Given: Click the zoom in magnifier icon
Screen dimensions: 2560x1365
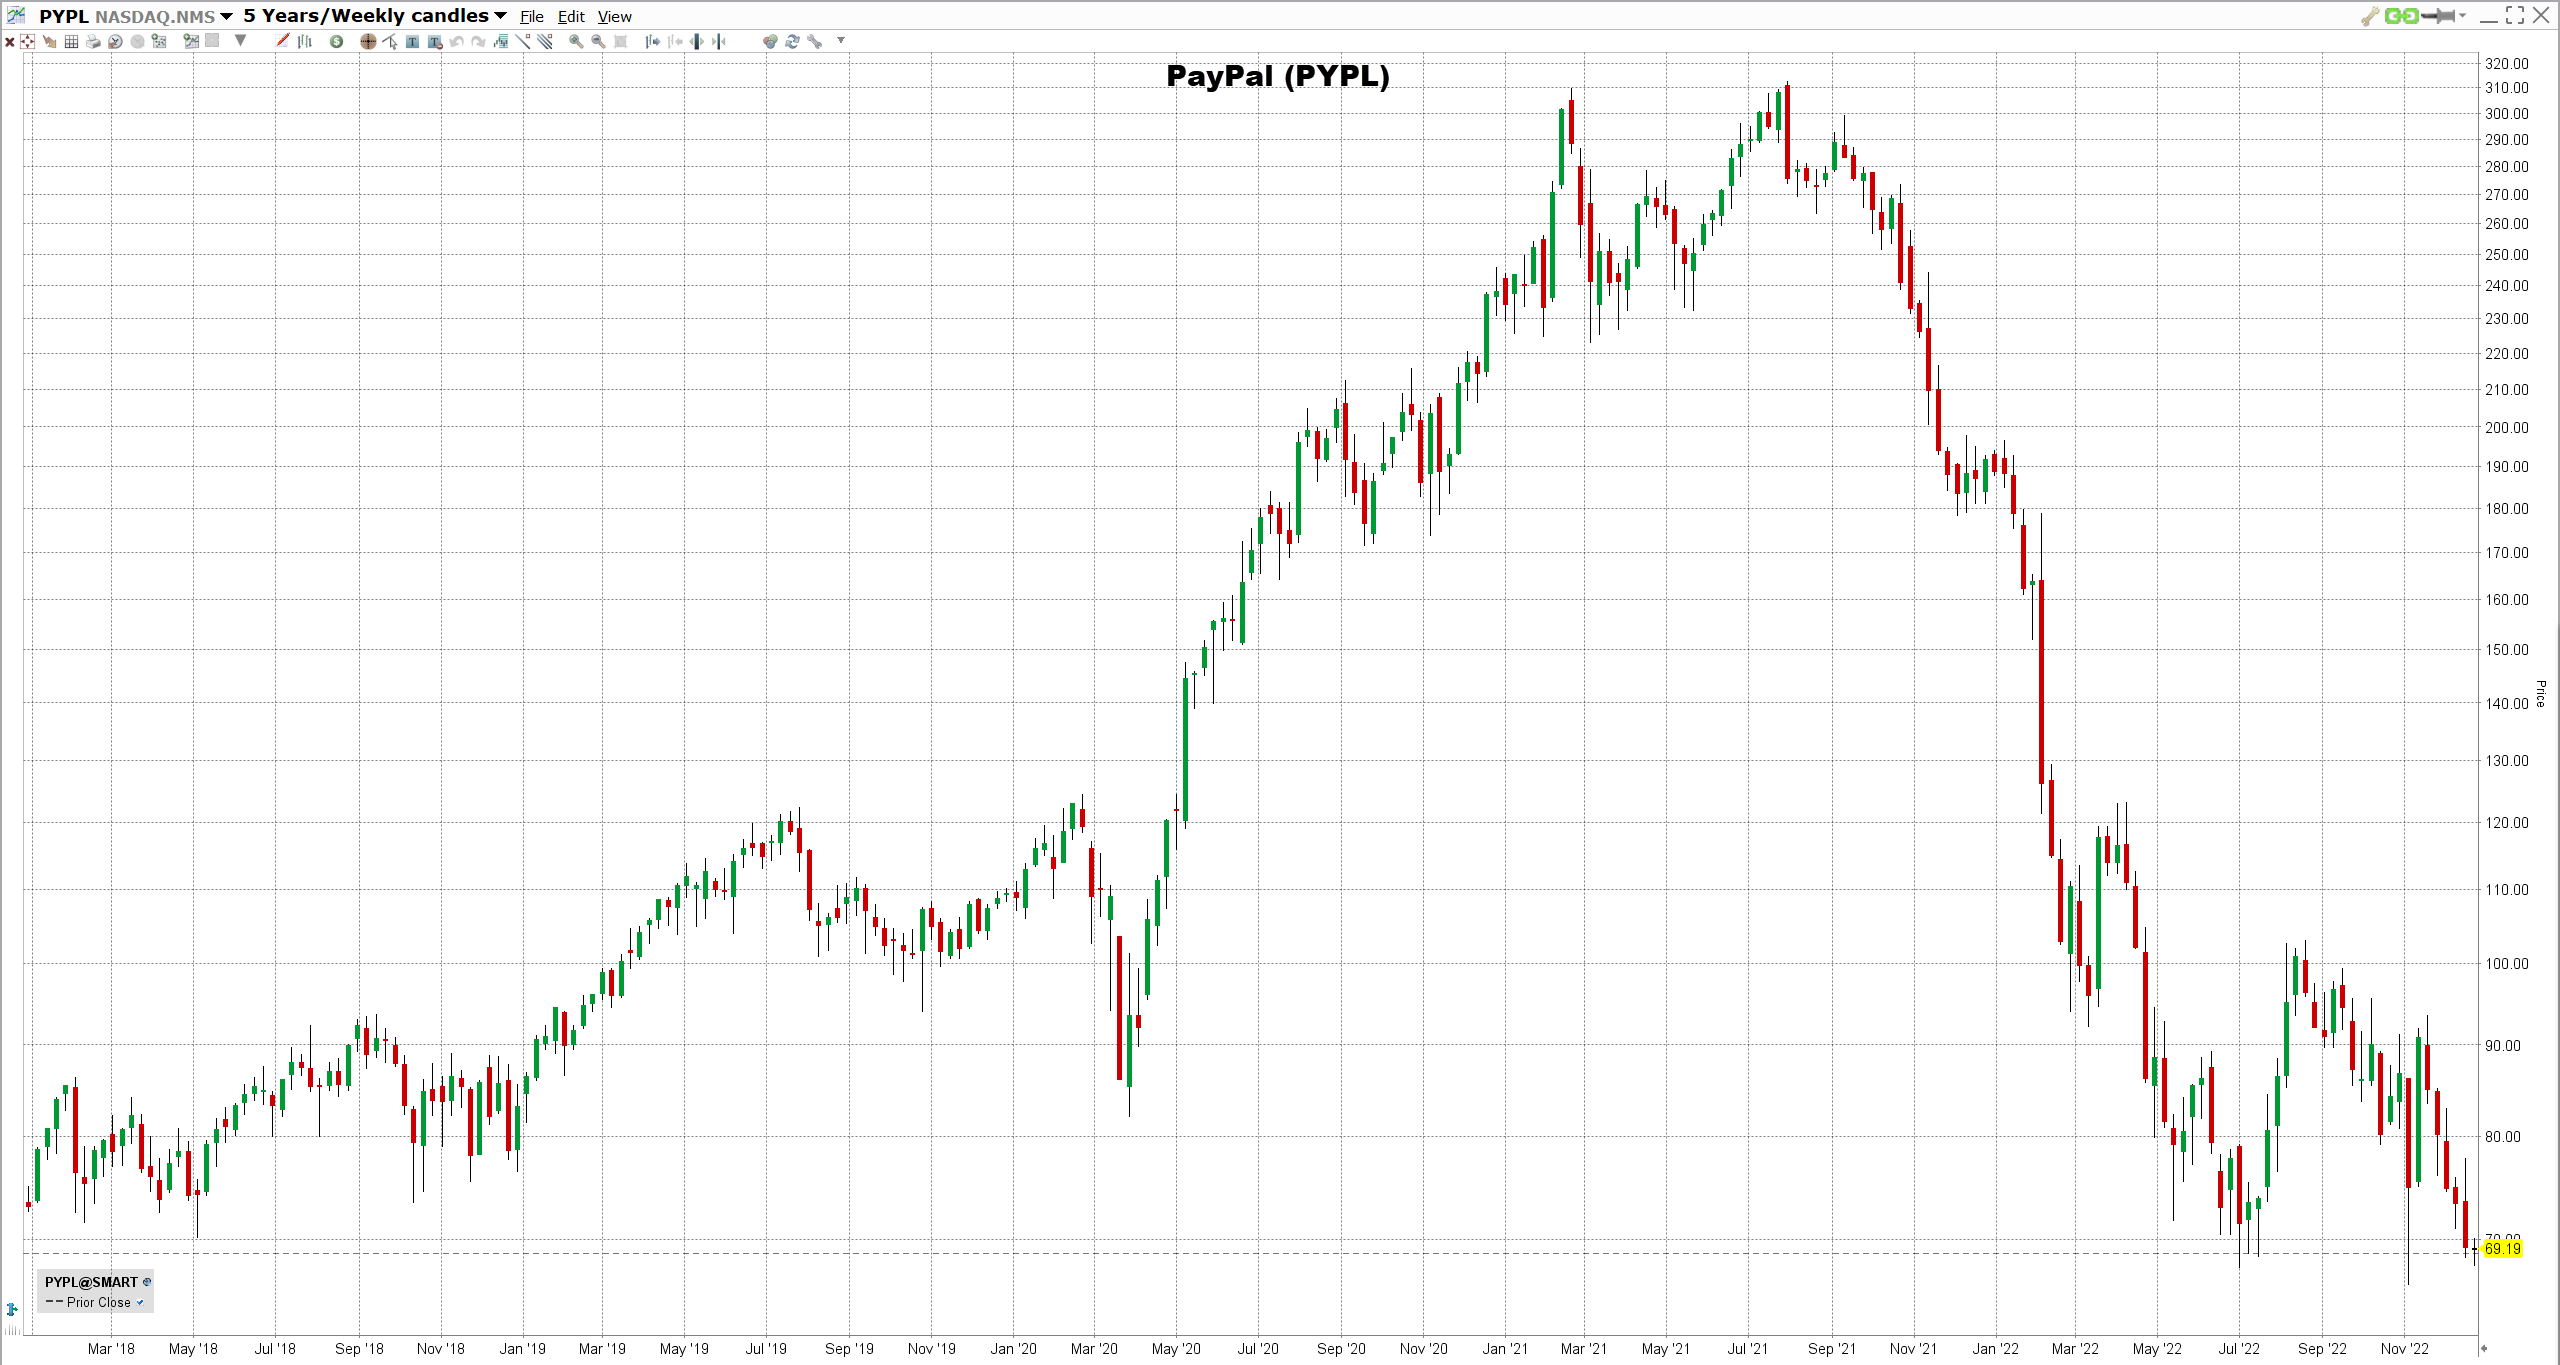Looking at the screenshot, I should click(x=576, y=41).
